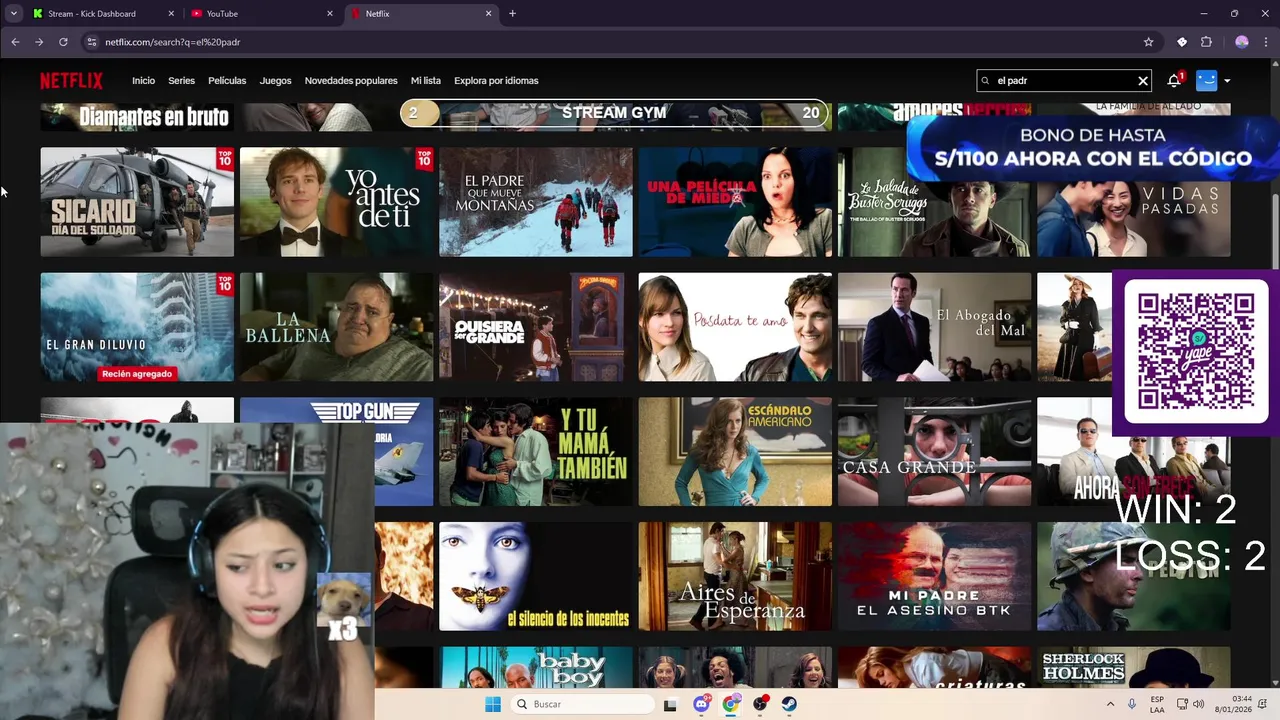
Task: Open Steam from the taskbar
Action: [789, 704]
